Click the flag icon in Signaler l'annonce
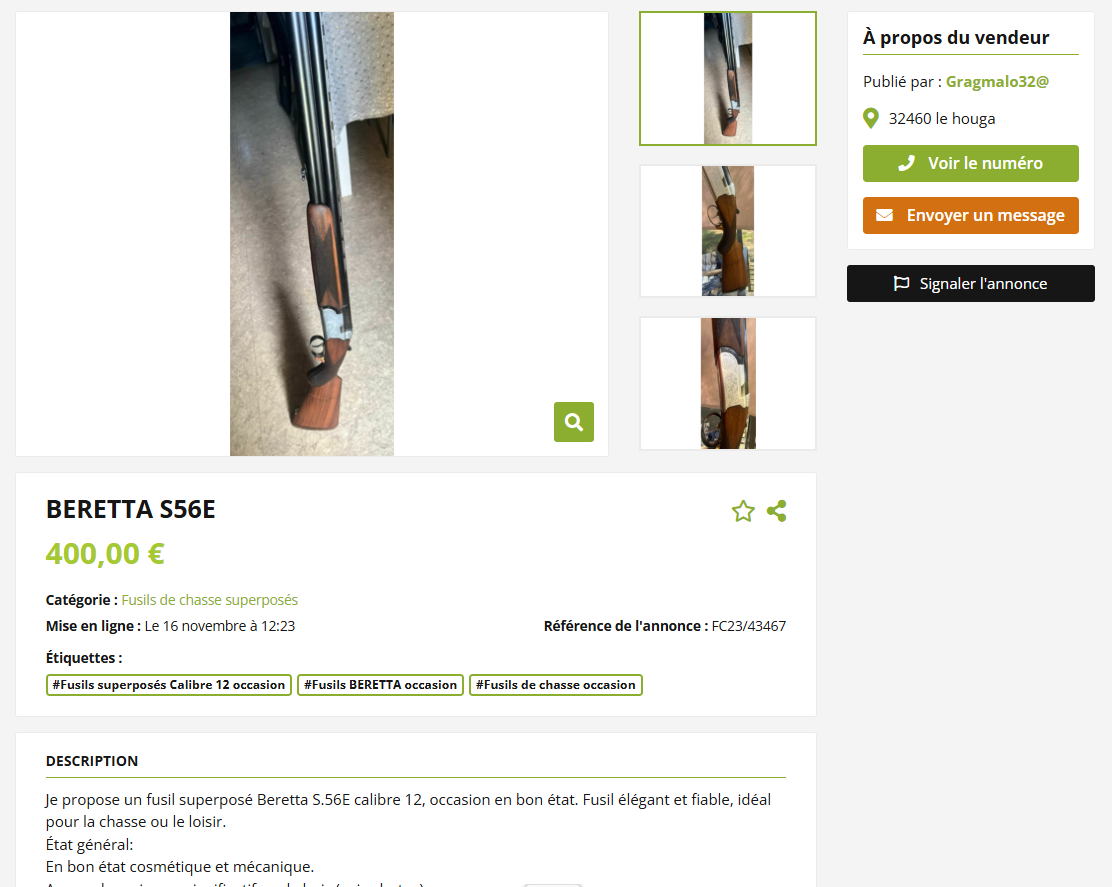 (x=901, y=284)
